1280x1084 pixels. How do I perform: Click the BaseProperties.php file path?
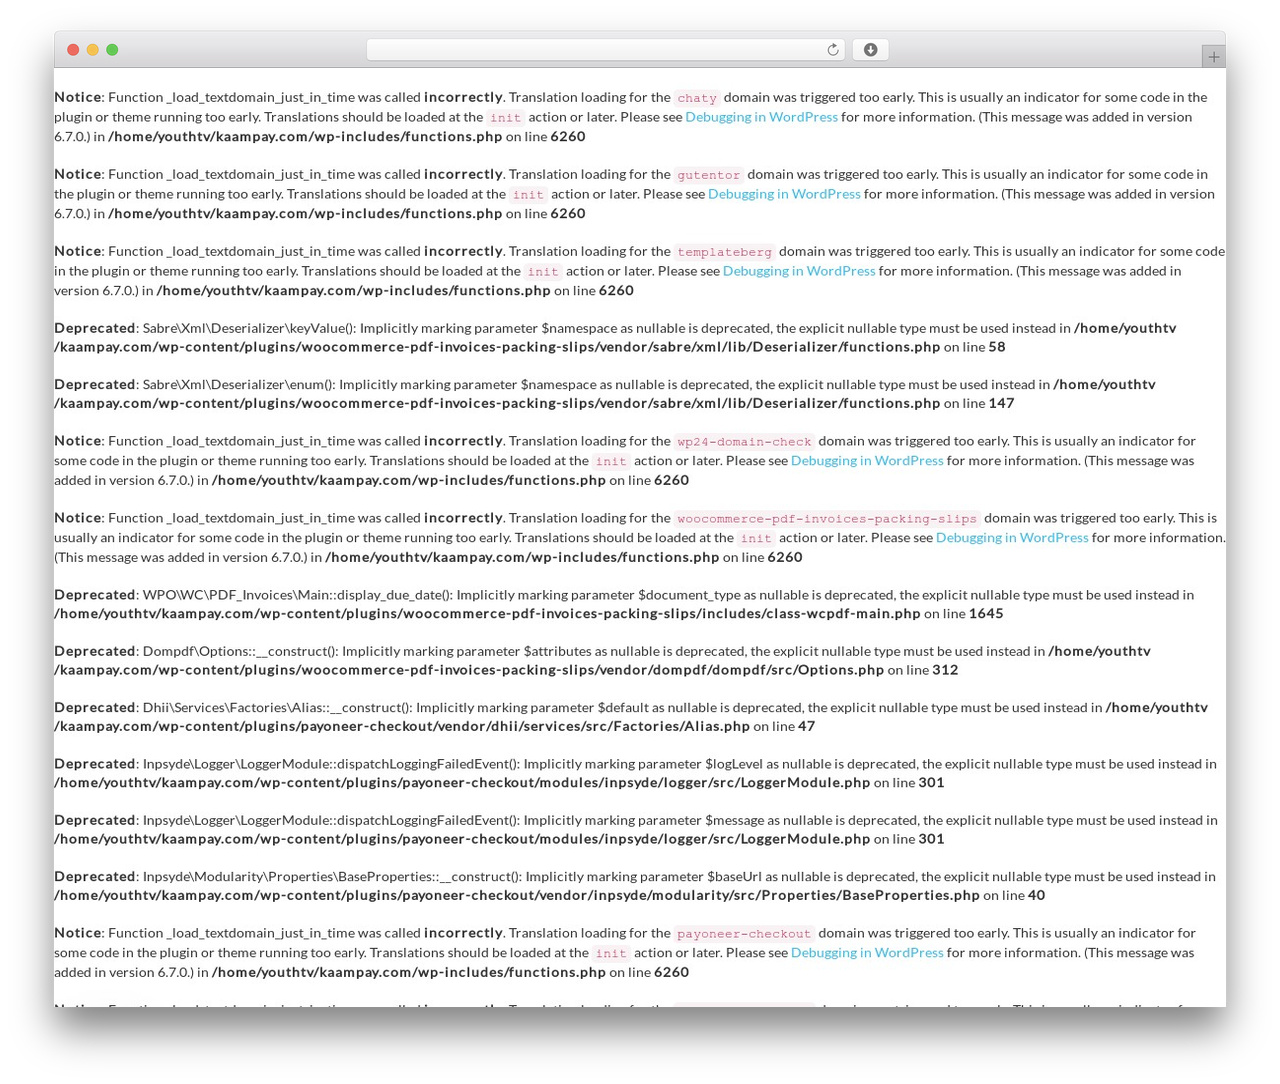pyautogui.click(x=517, y=896)
